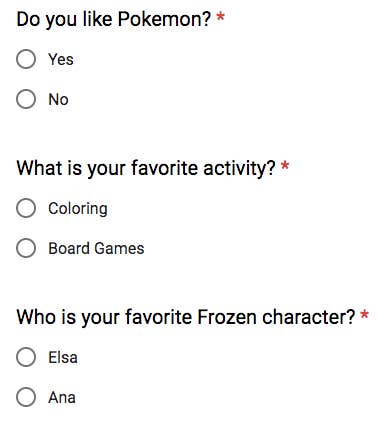The height and width of the screenshot is (421, 386).
Task: Click the red asterisk beside the Pokemon question
Action: click(220, 17)
